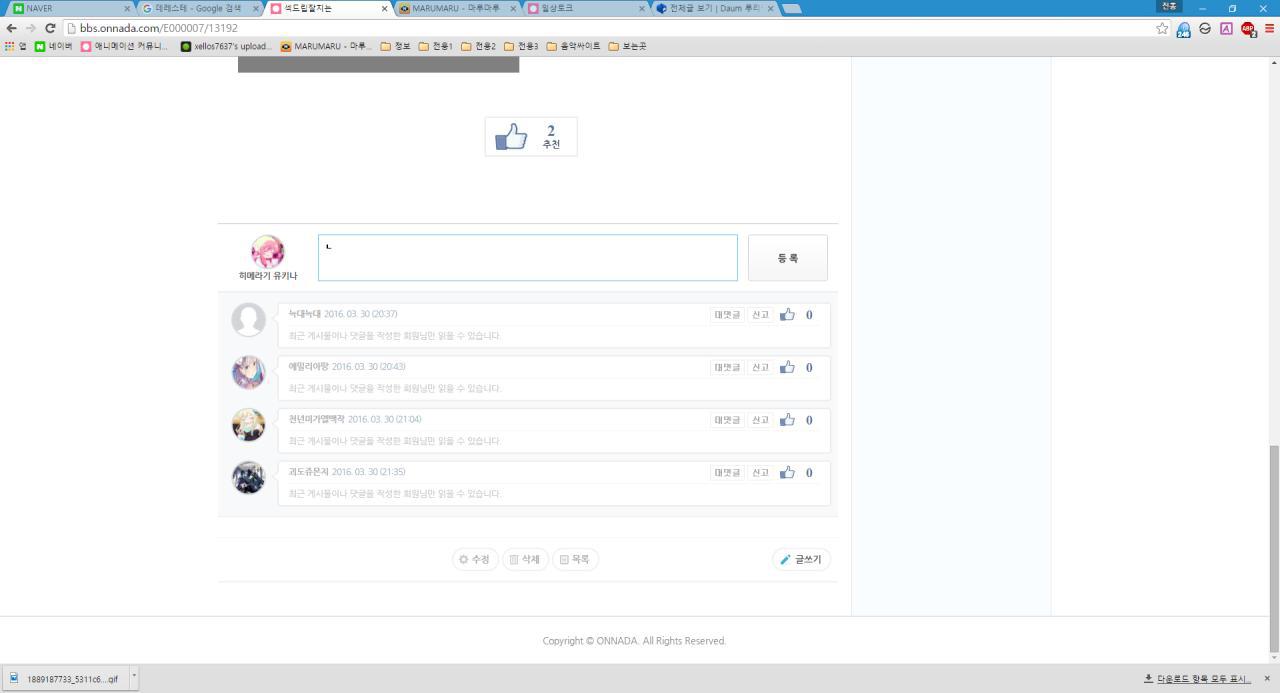Open the Chrome hamburger menu

pos(1270,28)
